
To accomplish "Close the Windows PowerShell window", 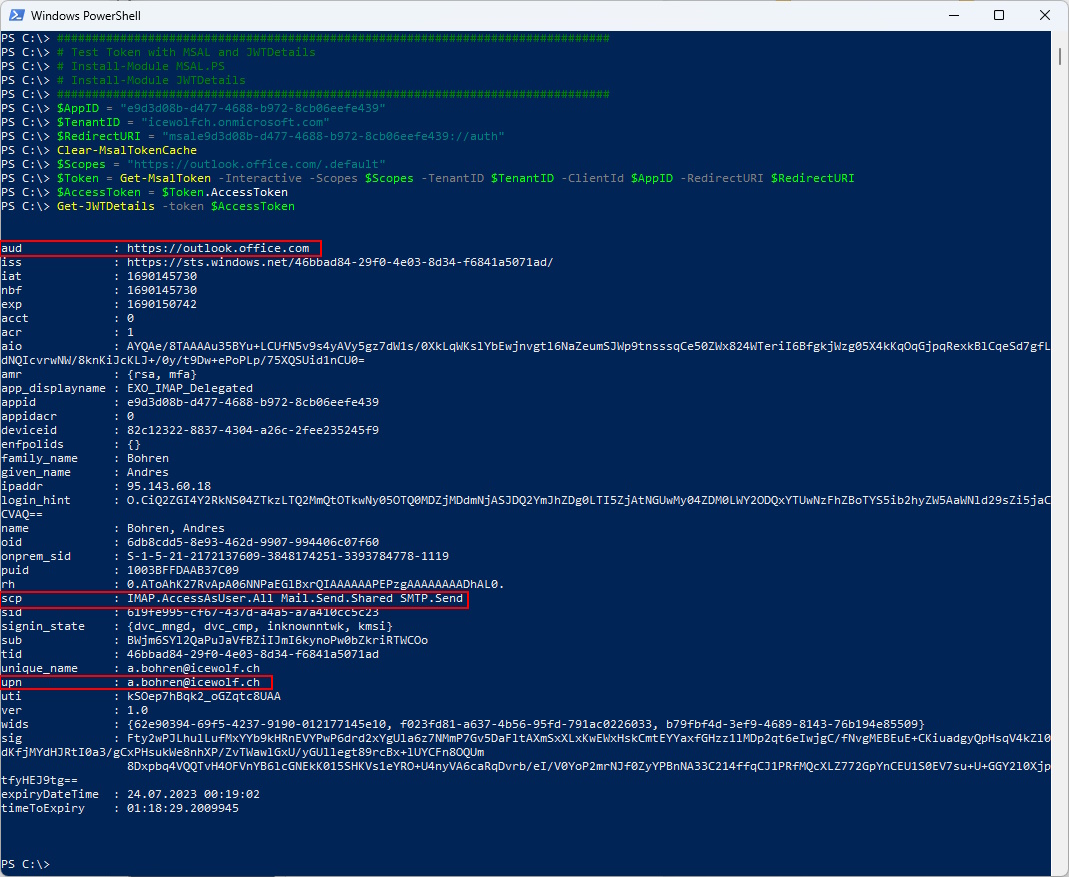I will click(x=1044, y=15).
